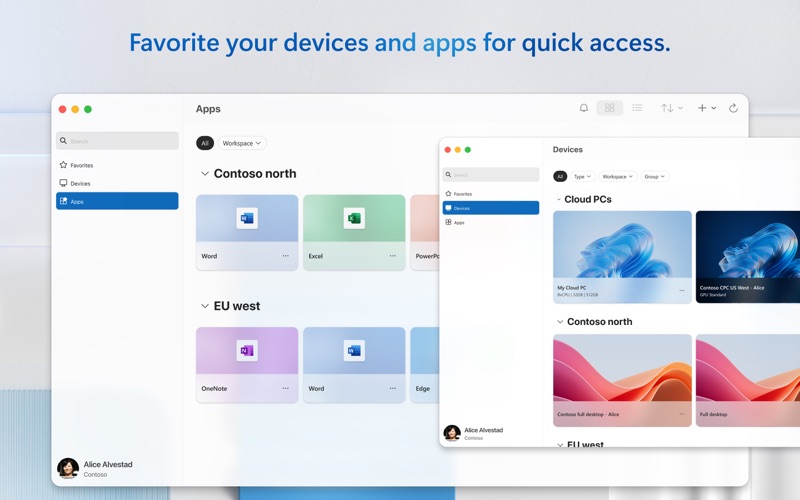Open more options for OneNote tile
Image resolution: width=800 pixels, height=500 pixels.
click(286, 388)
